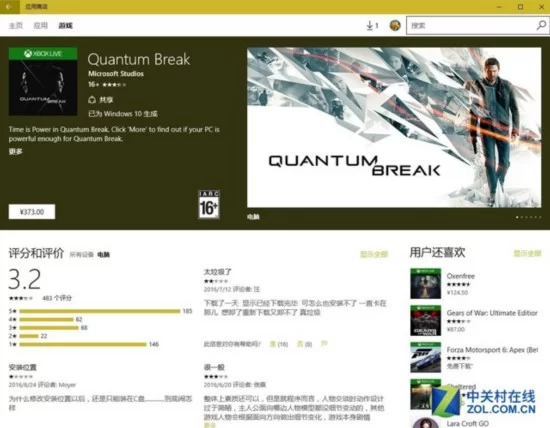The image size is (550, 428).
Task: Click the search magnifier icon
Action: click(x=541, y=25)
